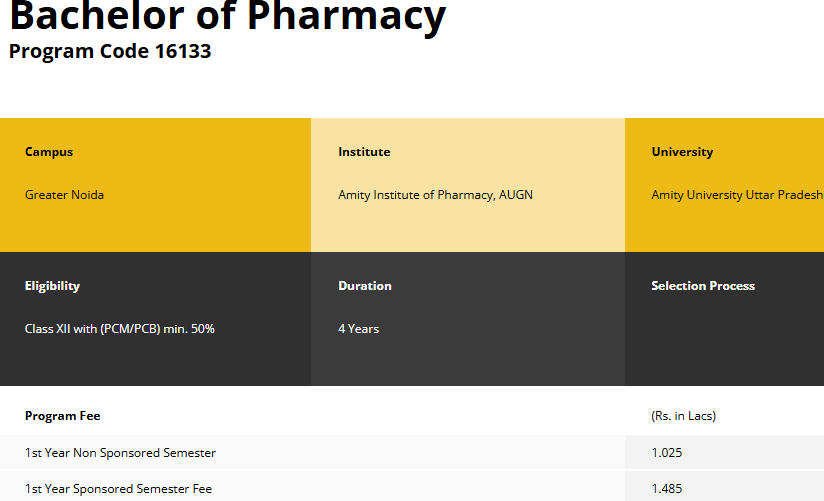Select the 1st Year Sponsored Semester Fee row
This screenshot has height=501, width=824.
[119, 489]
